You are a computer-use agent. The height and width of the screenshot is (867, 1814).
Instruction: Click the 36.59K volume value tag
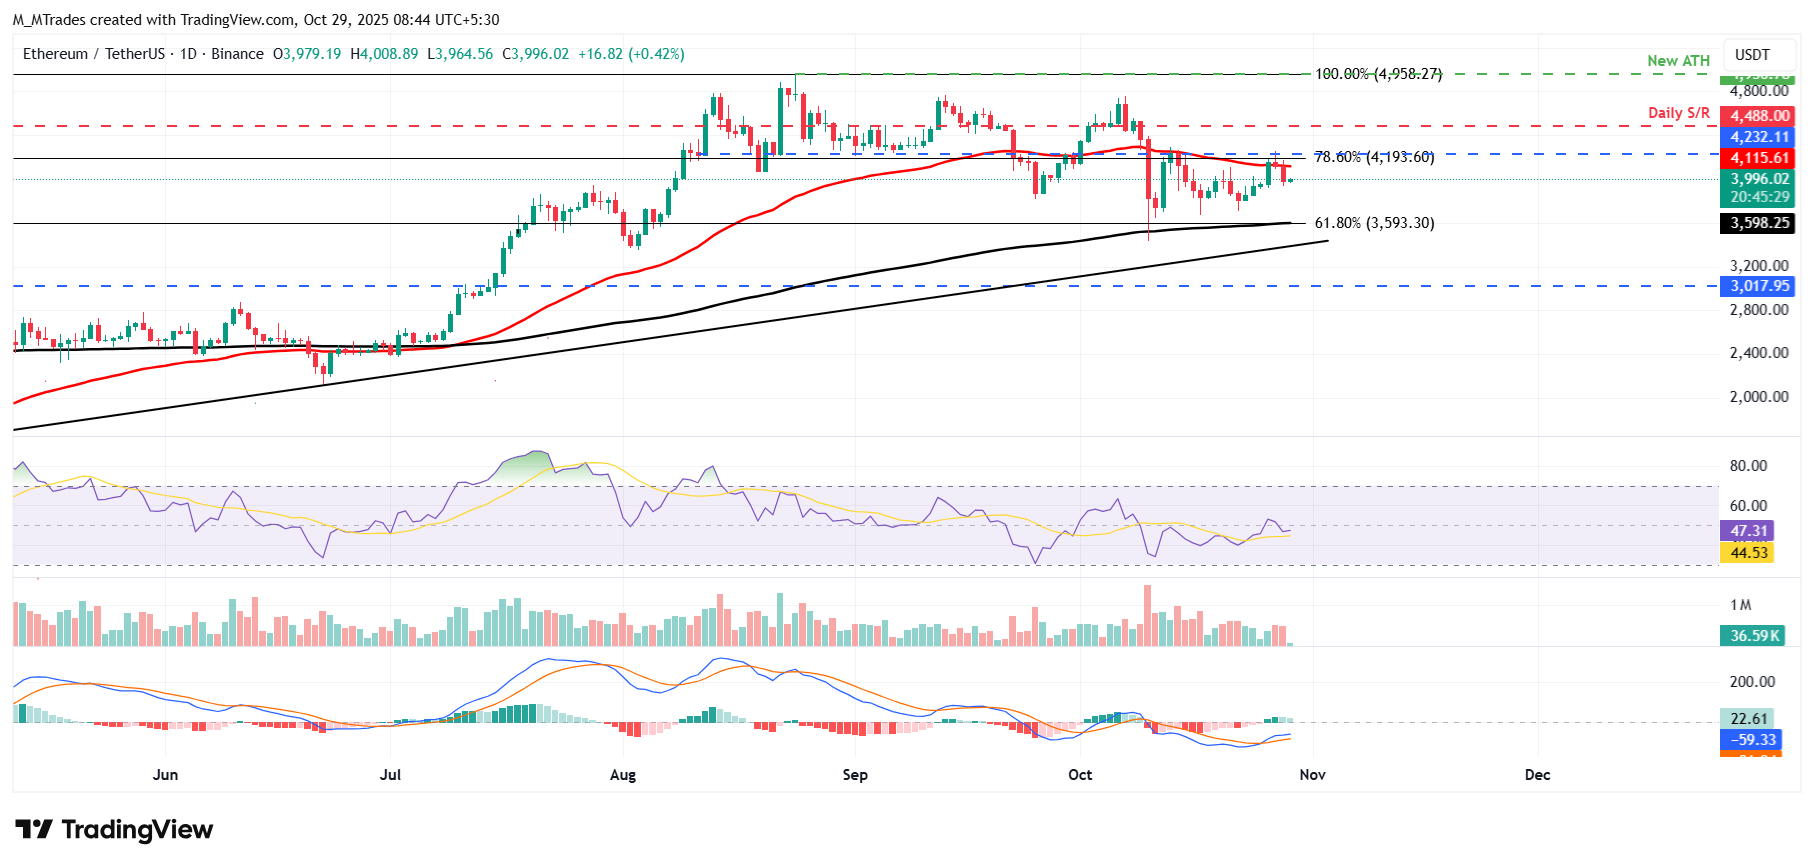[x=1754, y=636]
